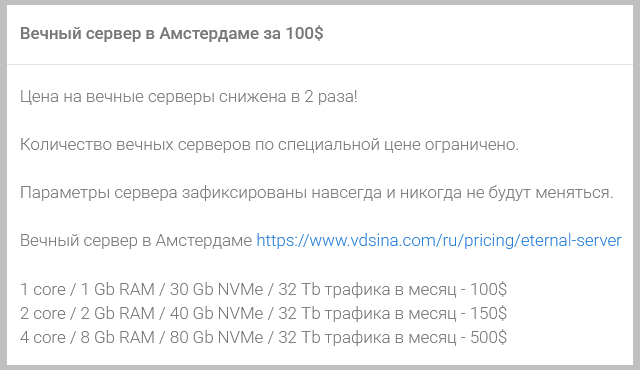Click '80 Gb NVMe' in the third plan
Image resolution: width=640 pixels, height=370 pixels.
(216, 338)
